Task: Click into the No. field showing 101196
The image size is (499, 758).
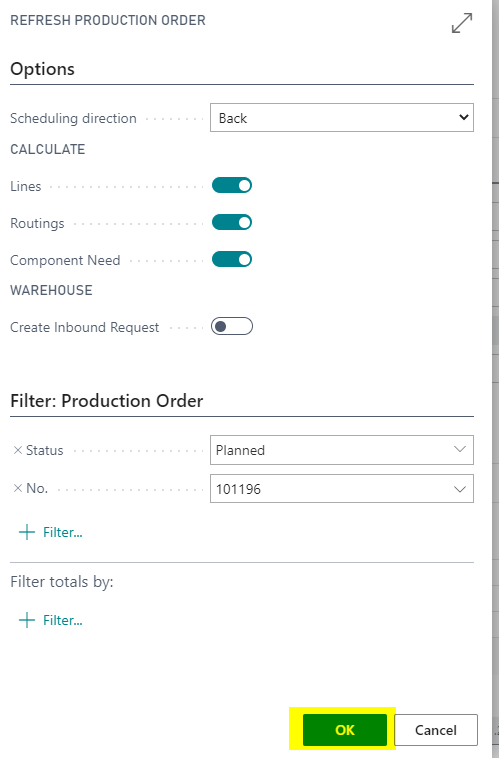Action: (342, 489)
